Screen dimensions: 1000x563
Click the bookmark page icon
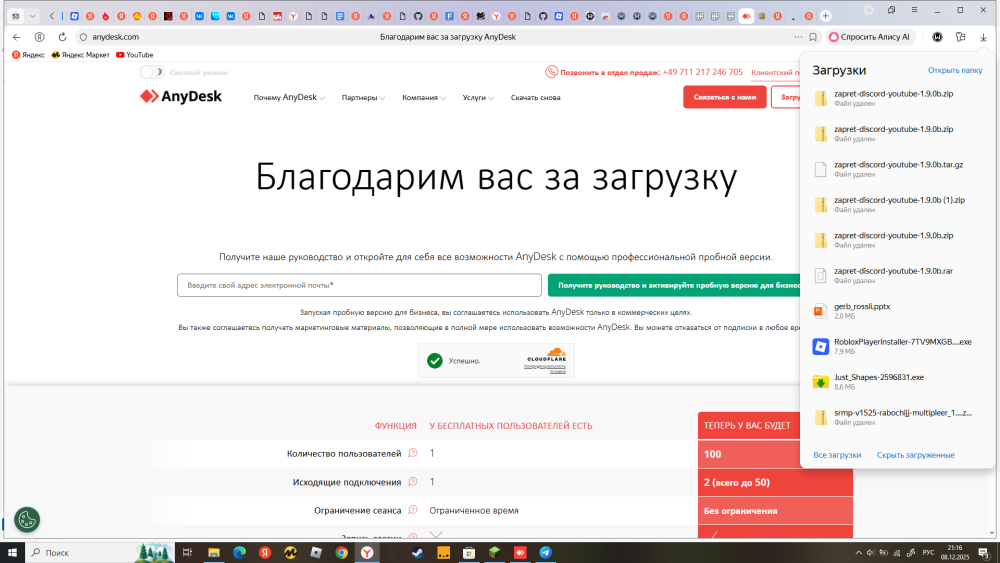point(813,37)
